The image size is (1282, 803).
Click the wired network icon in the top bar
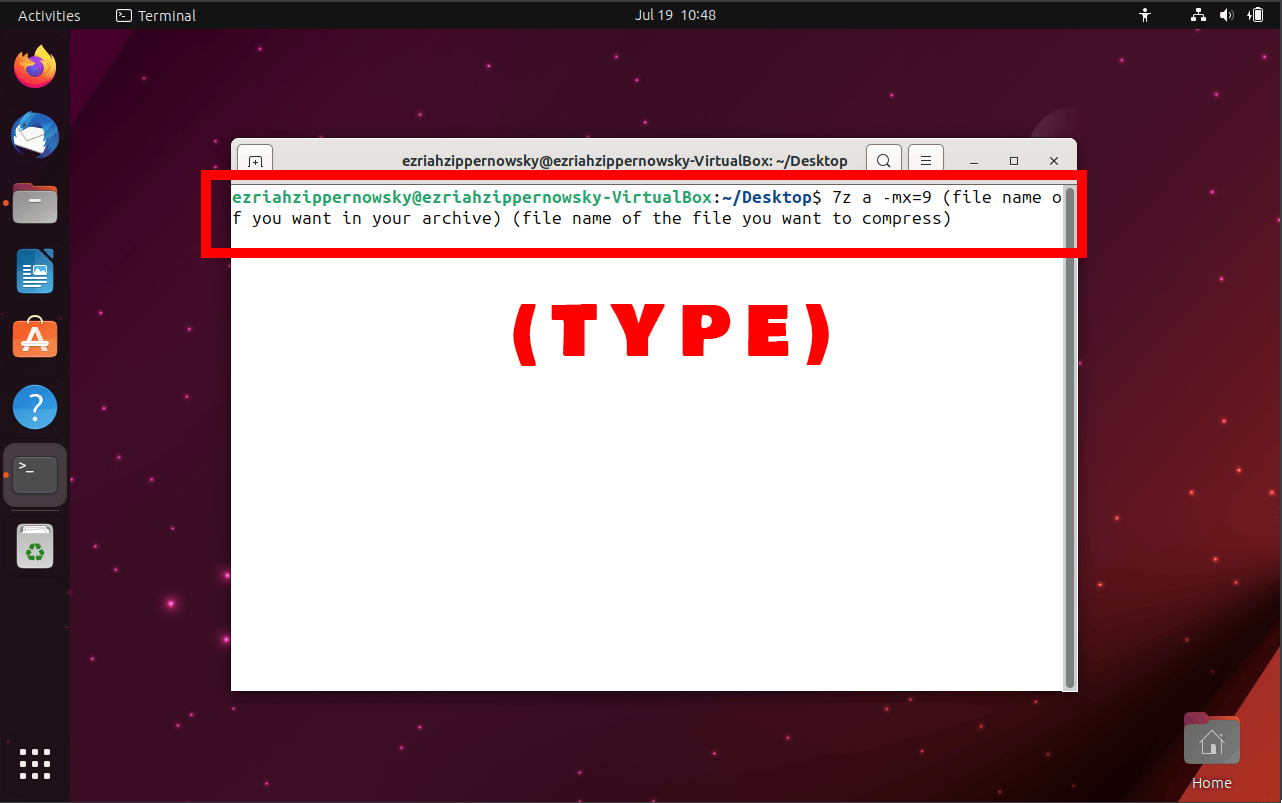[1197, 15]
